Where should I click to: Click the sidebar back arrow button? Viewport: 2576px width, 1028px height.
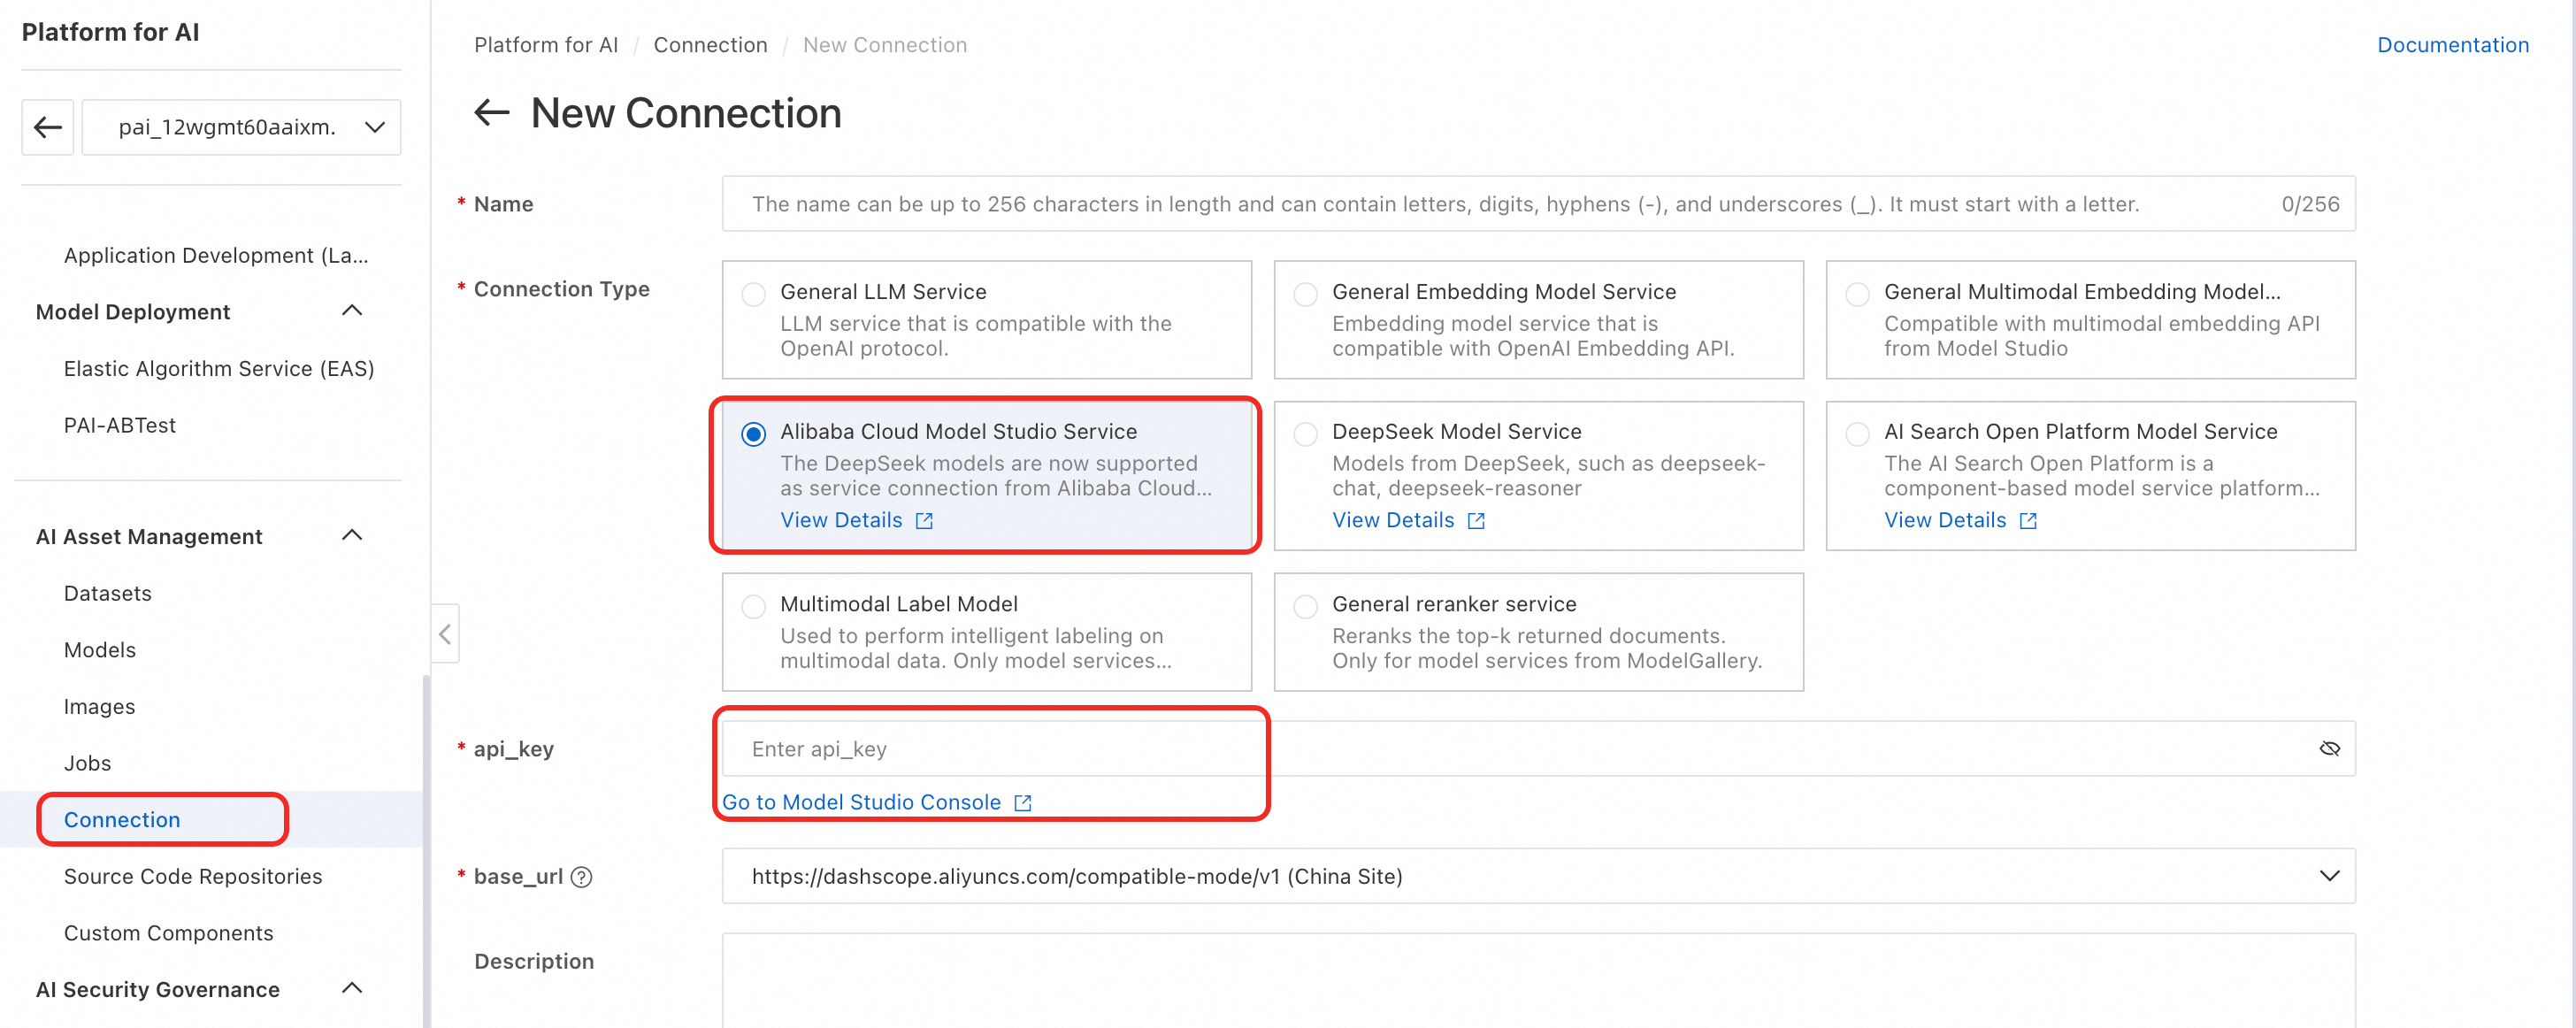pos(48,127)
